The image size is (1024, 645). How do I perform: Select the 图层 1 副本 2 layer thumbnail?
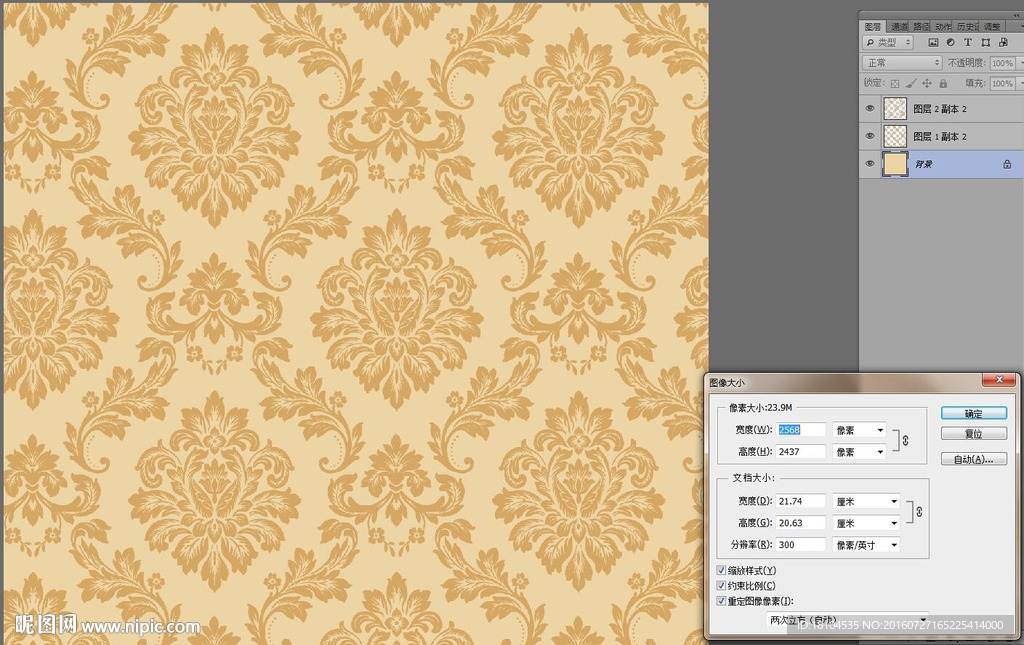pos(895,136)
